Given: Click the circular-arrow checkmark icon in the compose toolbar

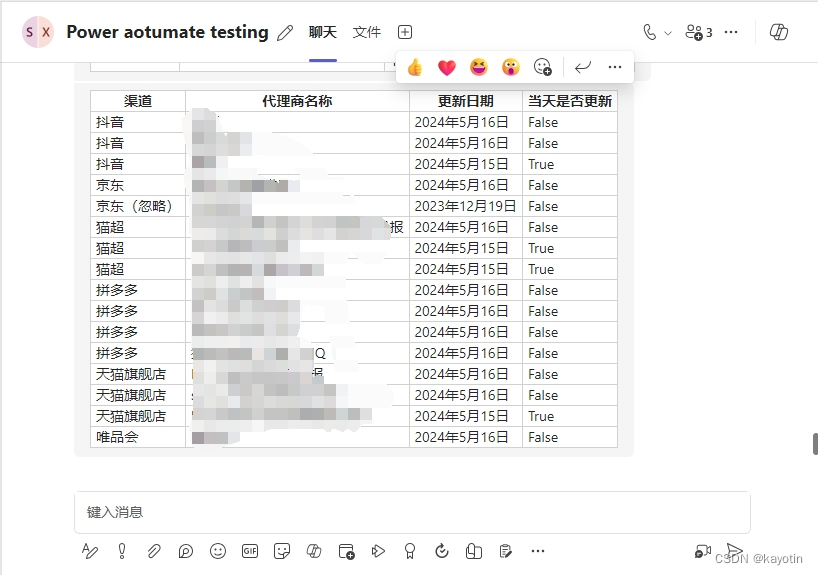Looking at the screenshot, I should pos(442,551).
